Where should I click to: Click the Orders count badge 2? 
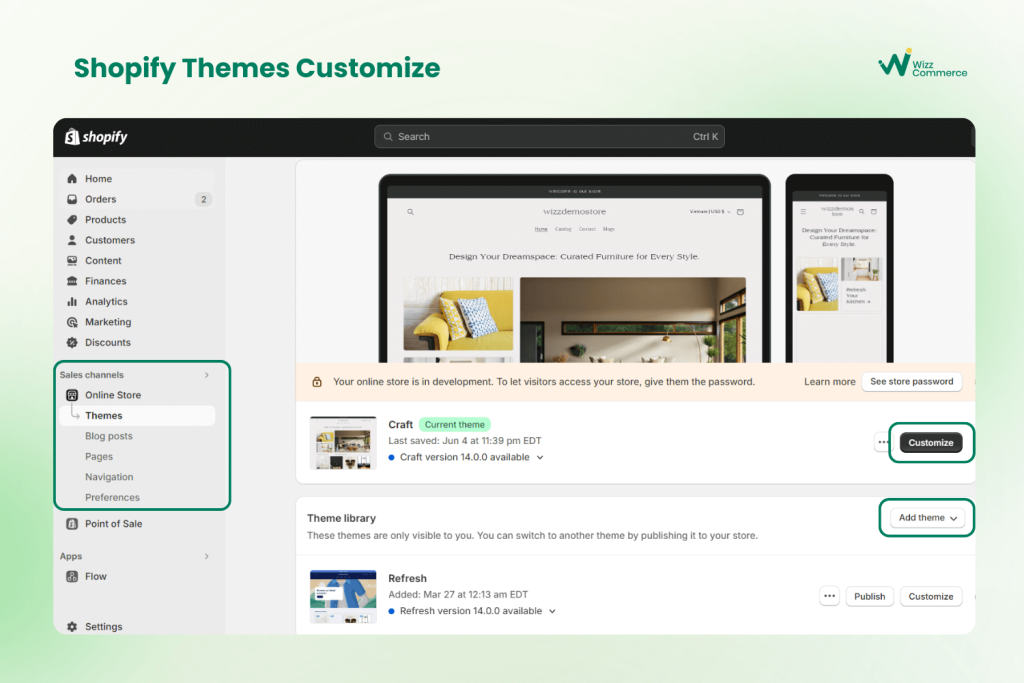[204, 199]
